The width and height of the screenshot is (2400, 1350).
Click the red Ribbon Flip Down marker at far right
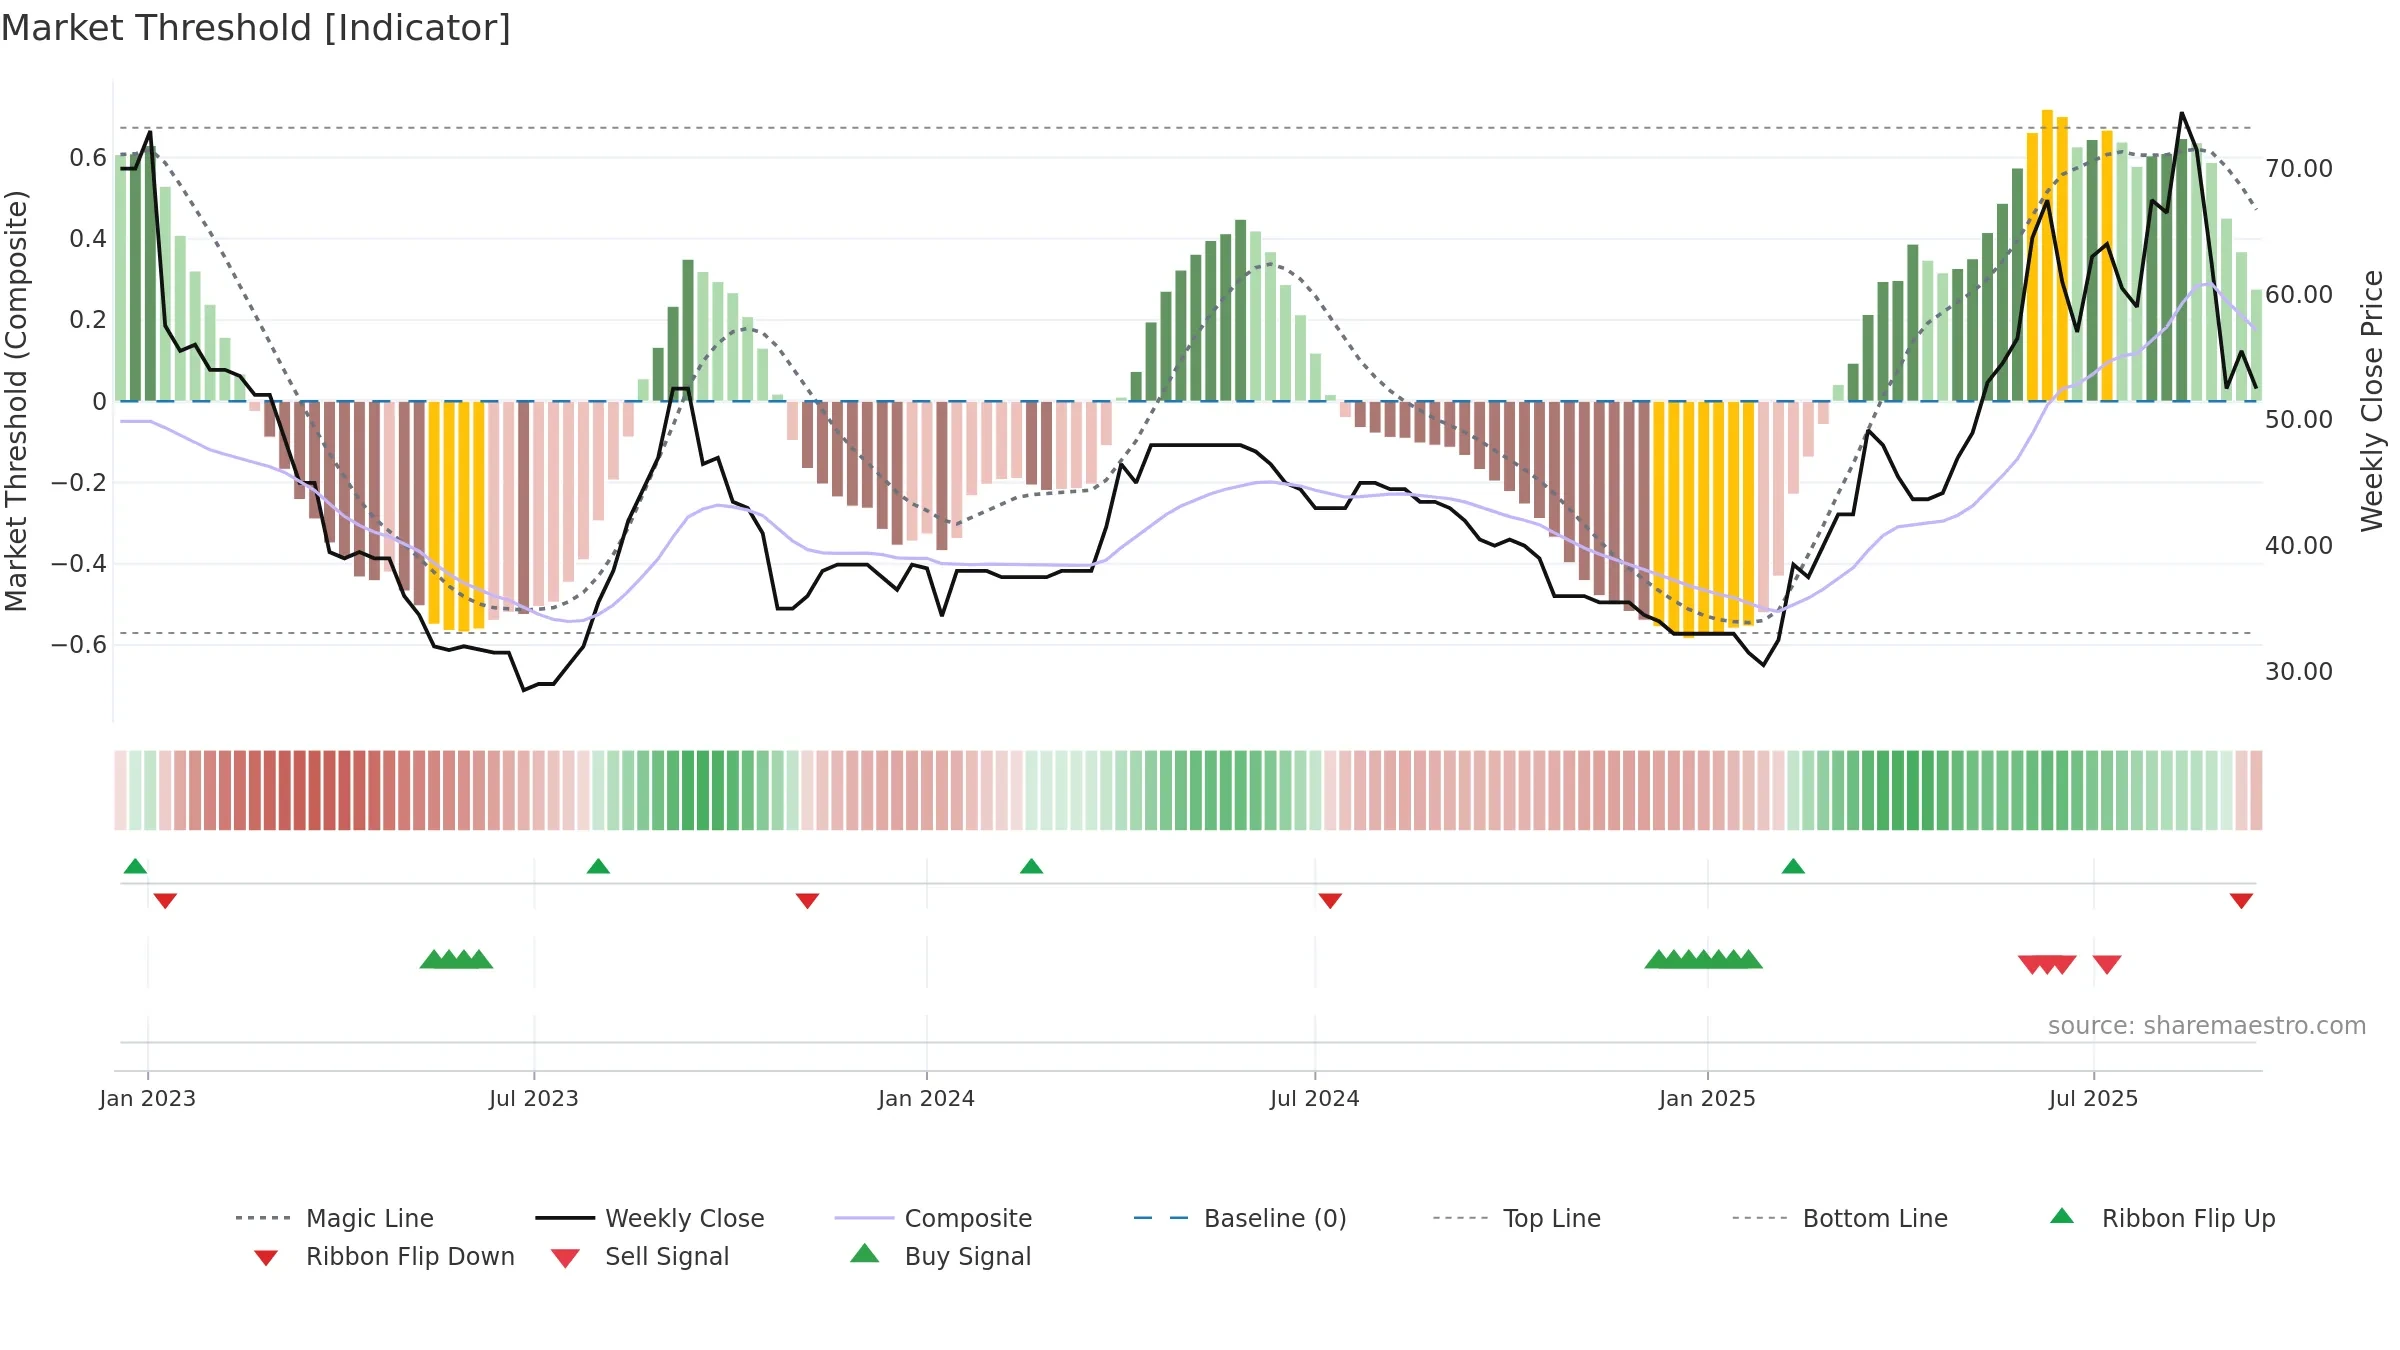click(x=2241, y=901)
